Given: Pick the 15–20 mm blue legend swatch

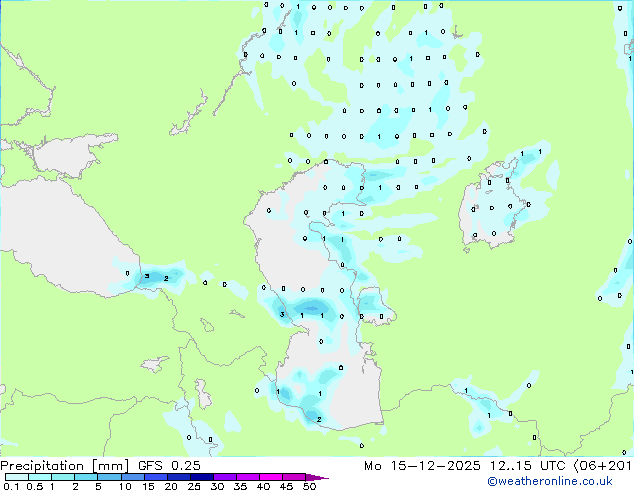Looking at the screenshot, I should click(x=156, y=477).
